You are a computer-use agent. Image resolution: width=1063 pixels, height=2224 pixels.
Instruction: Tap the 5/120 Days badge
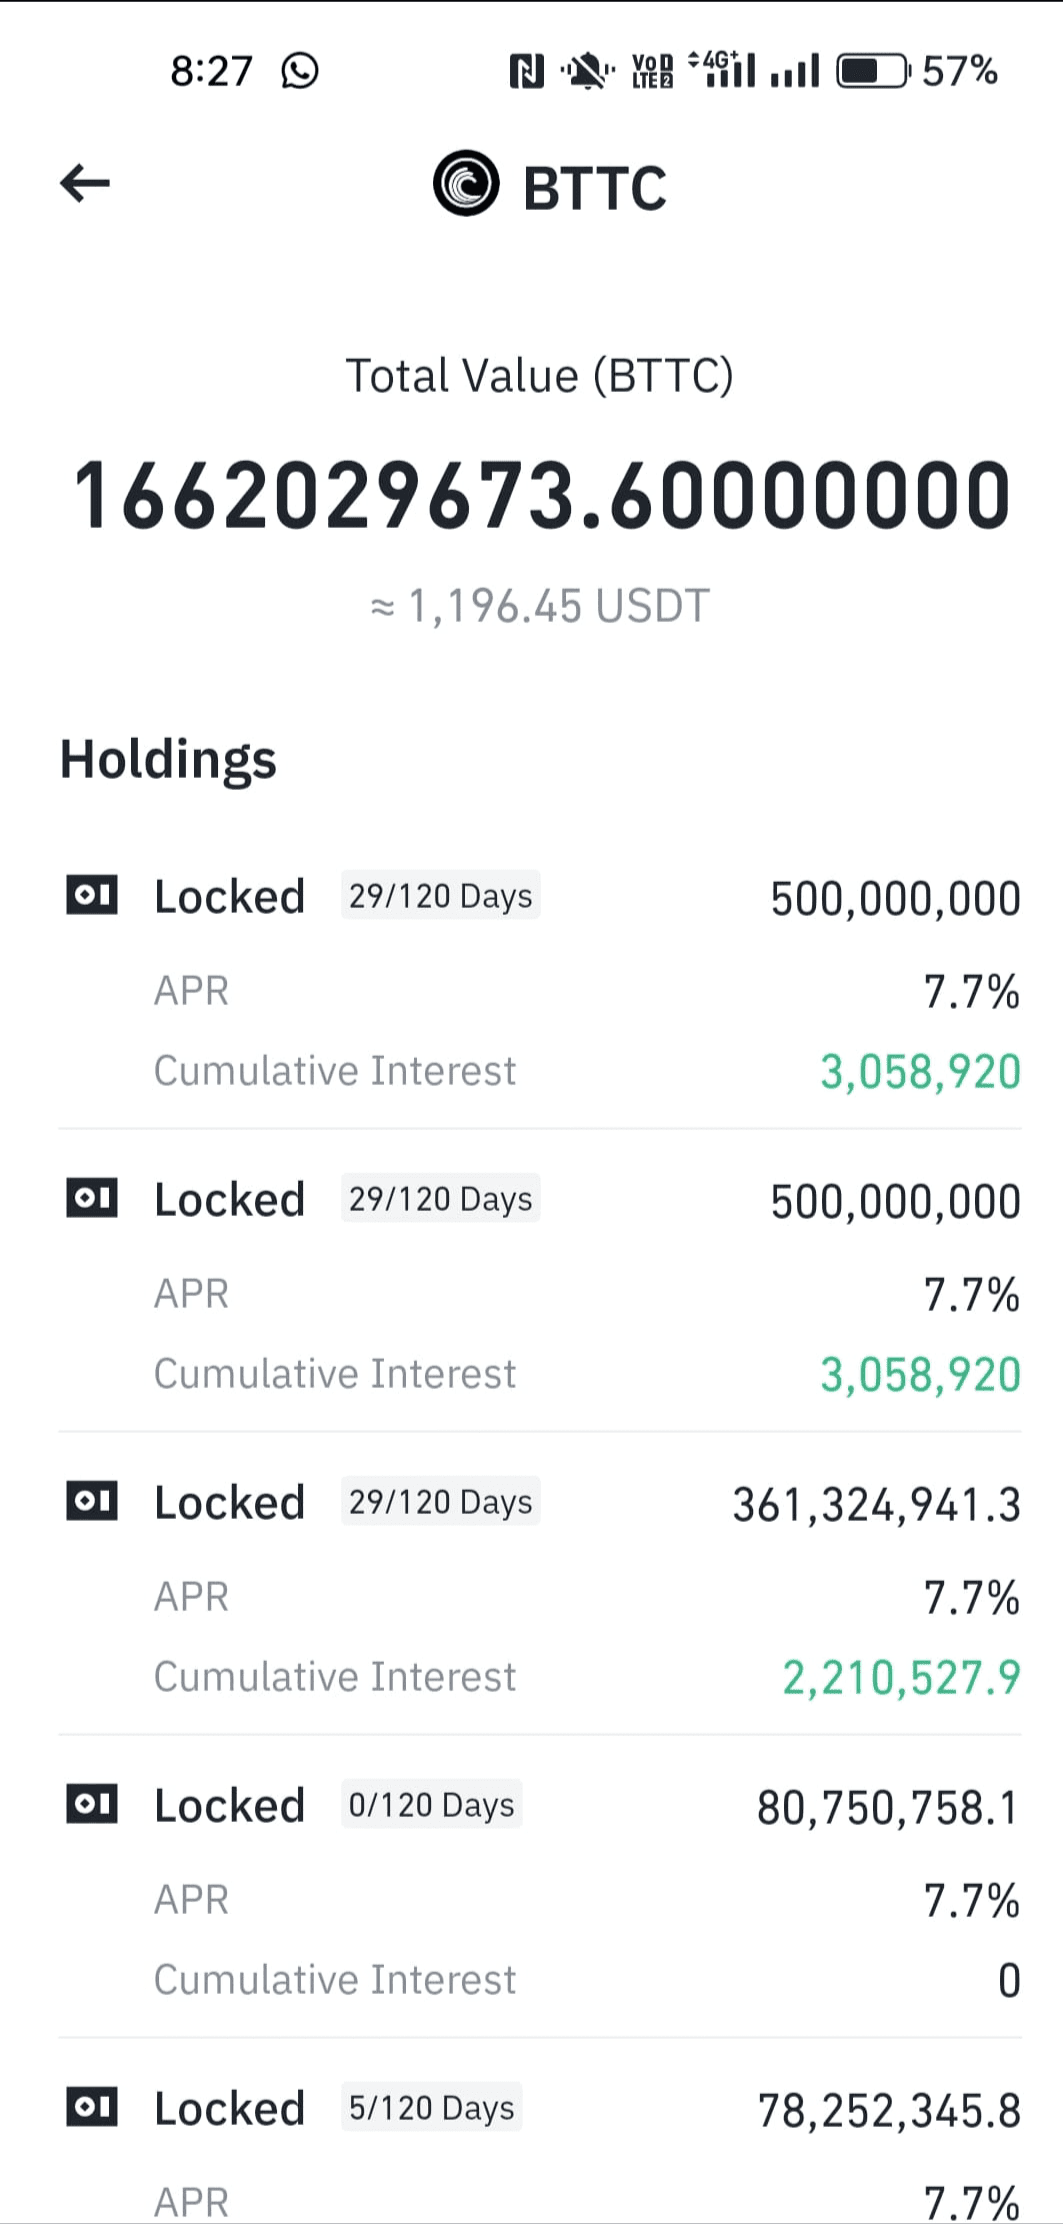pos(431,2107)
